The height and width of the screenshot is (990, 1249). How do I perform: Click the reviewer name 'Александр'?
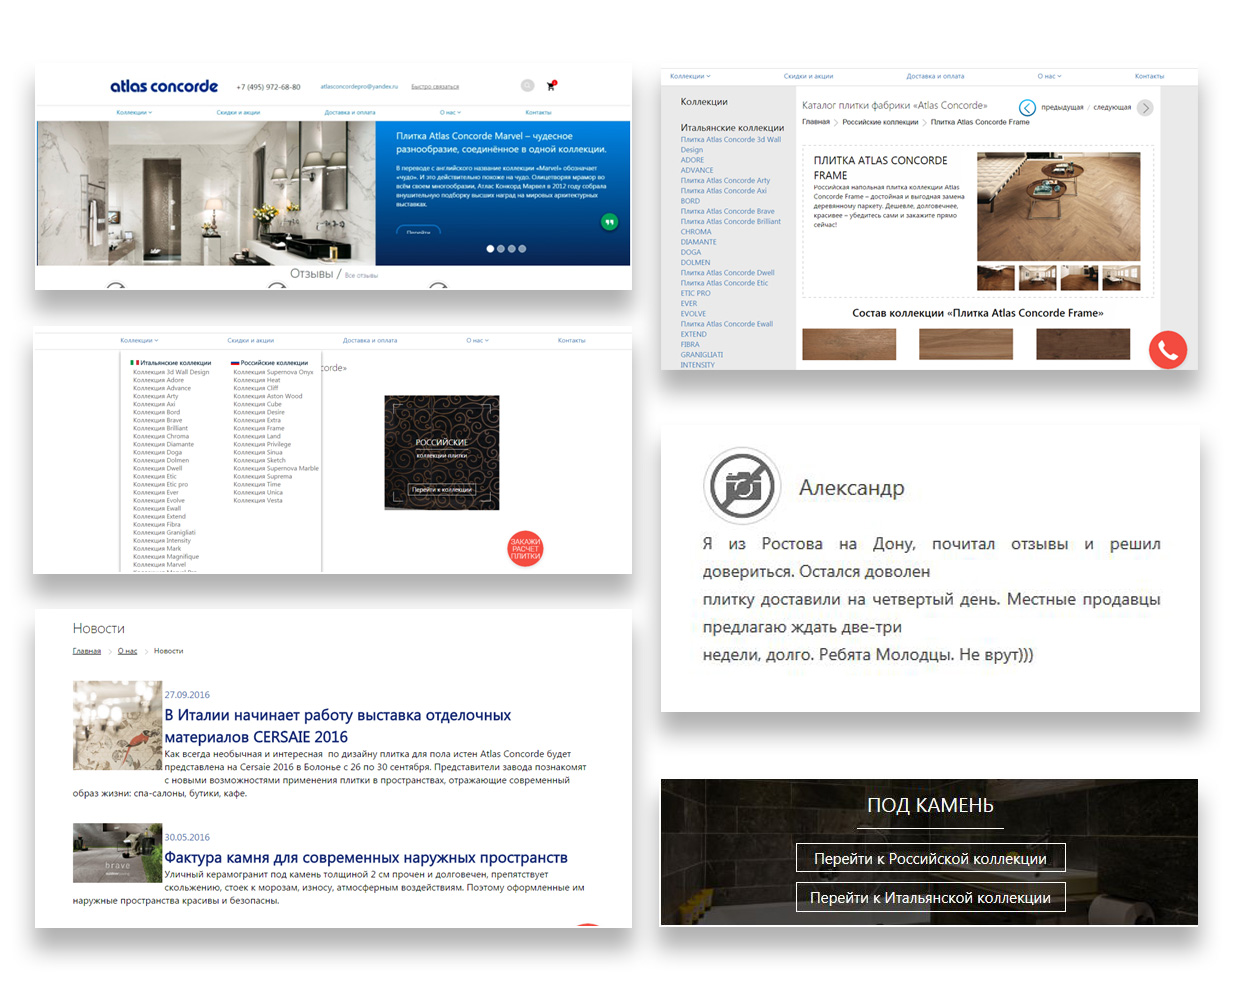click(x=852, y=488)
